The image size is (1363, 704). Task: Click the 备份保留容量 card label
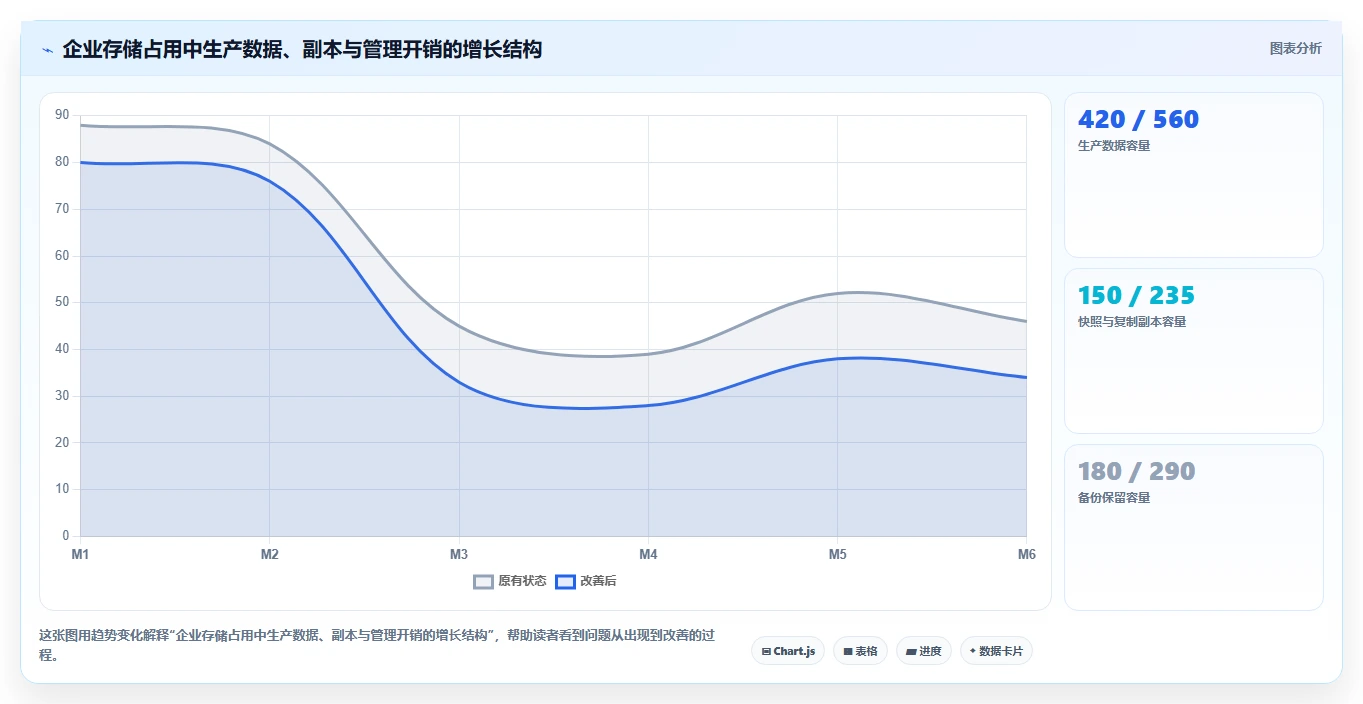pyautogui.click(x=1114, y=498)
